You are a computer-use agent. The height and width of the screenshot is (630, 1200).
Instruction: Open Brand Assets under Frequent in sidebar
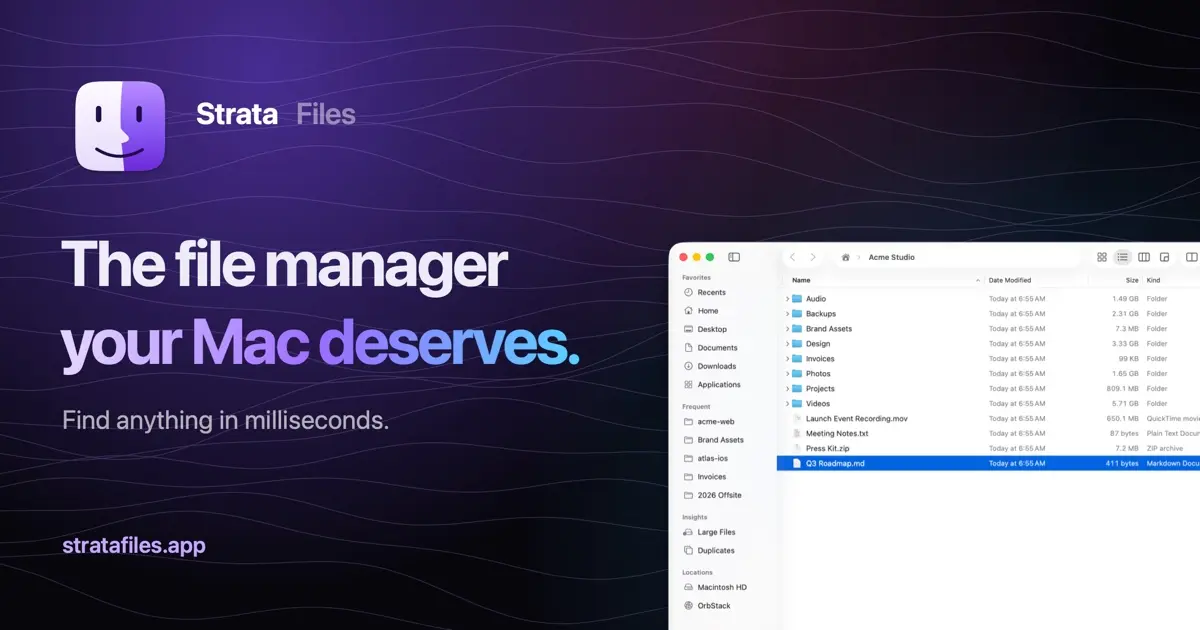pos(713,440)
